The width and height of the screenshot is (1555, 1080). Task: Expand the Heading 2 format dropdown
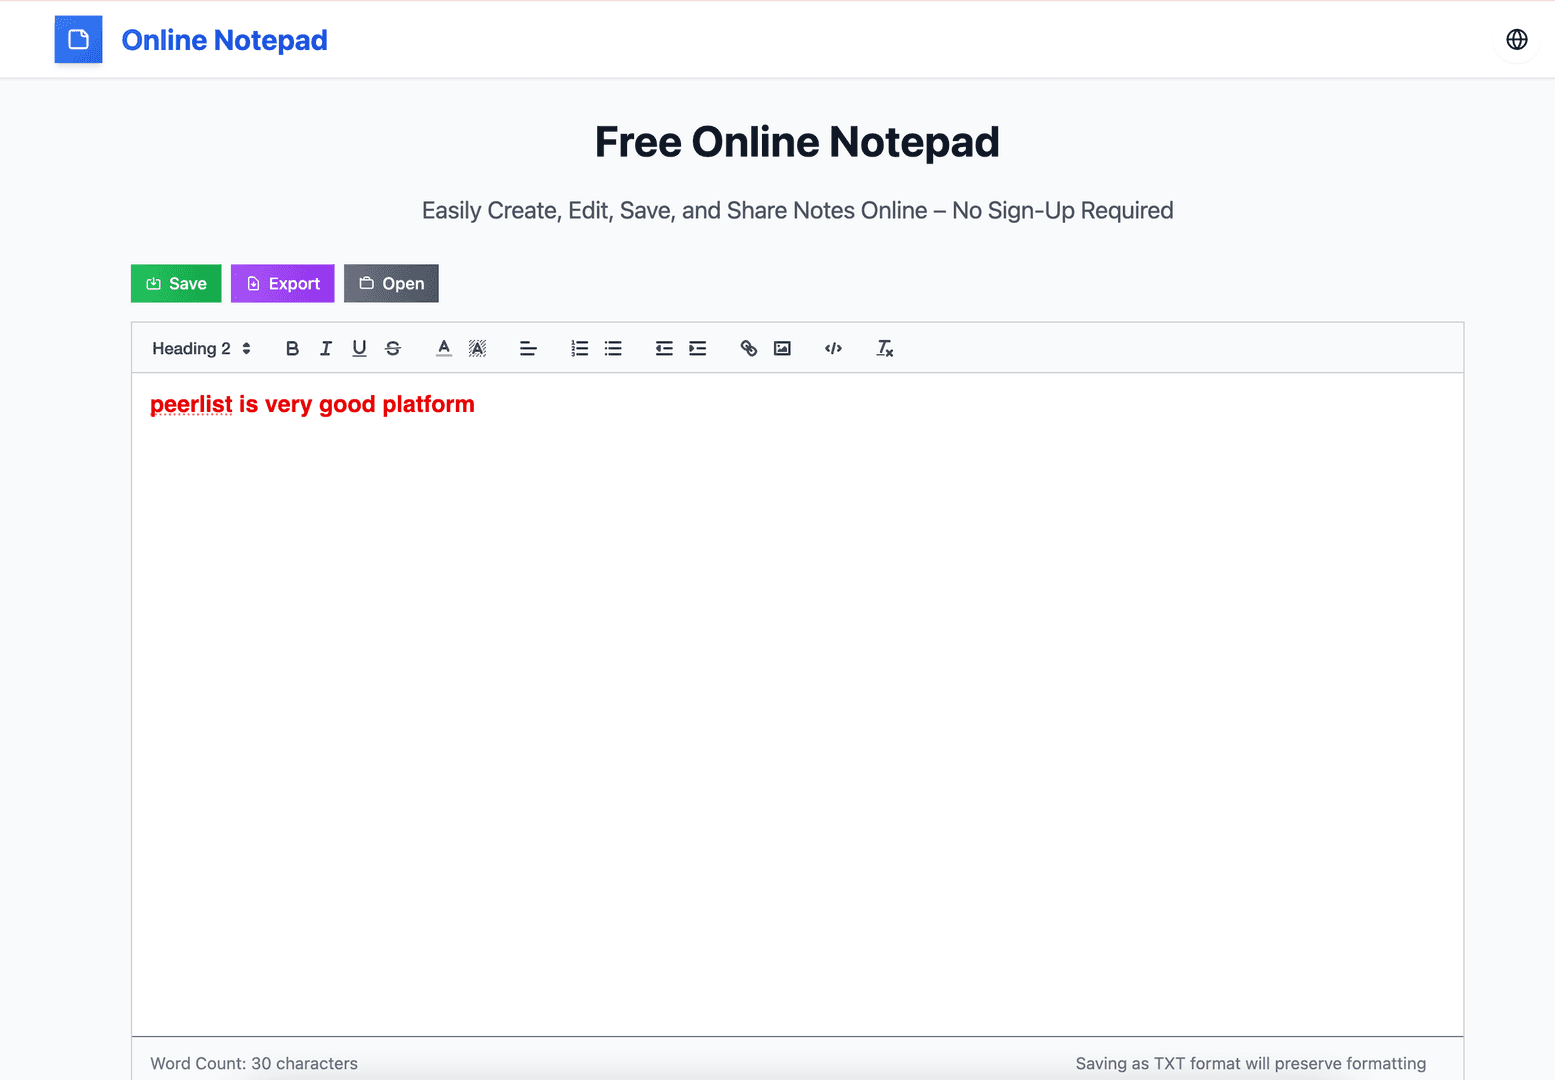(201, 348)
